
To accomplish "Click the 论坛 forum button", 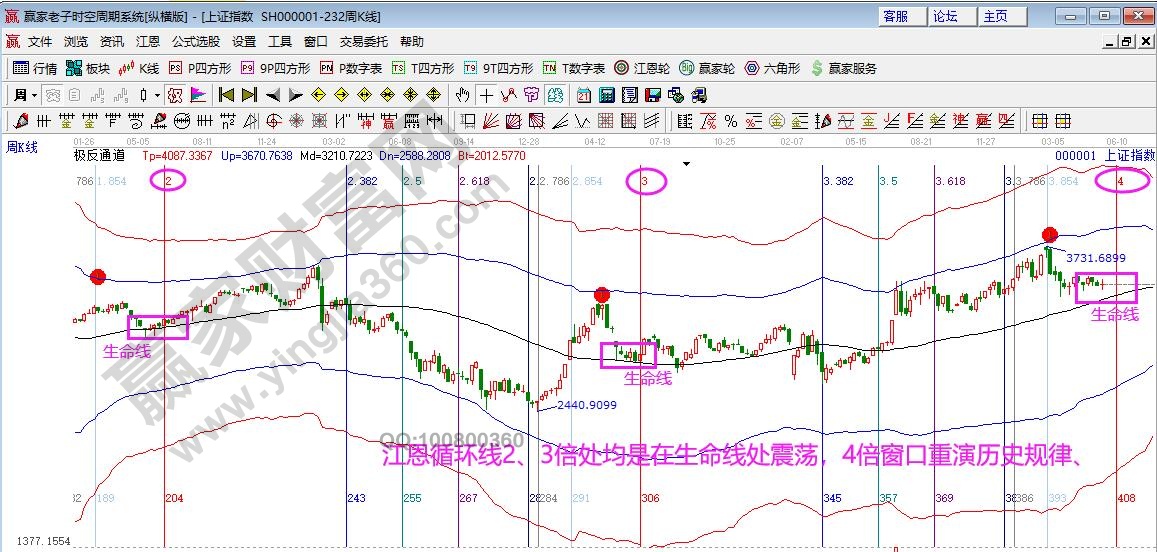I will 945,16.
